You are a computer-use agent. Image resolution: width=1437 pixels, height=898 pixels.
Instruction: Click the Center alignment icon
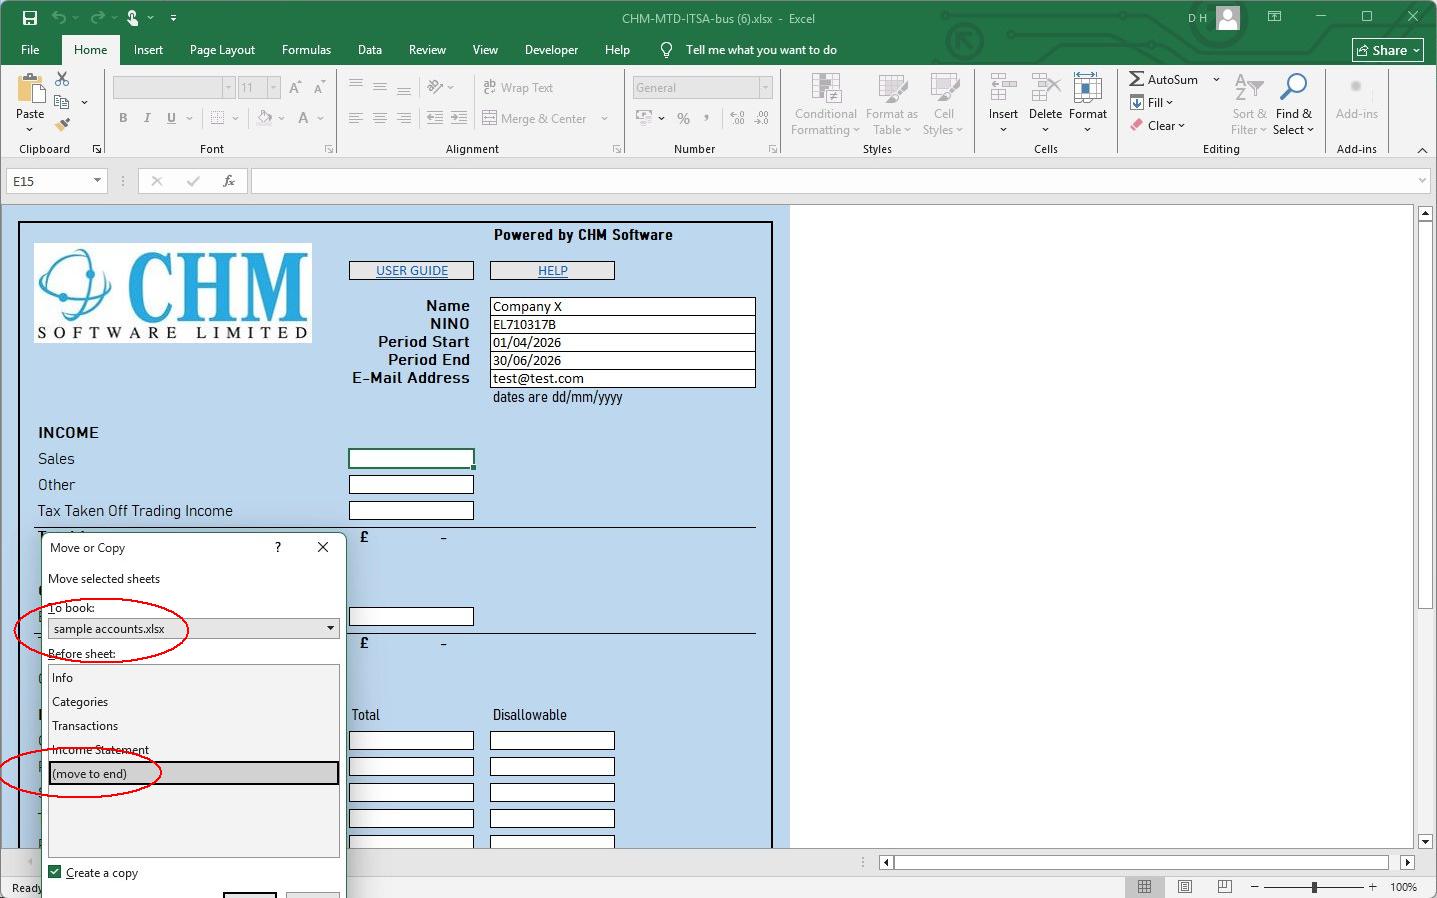coord(380,118)
